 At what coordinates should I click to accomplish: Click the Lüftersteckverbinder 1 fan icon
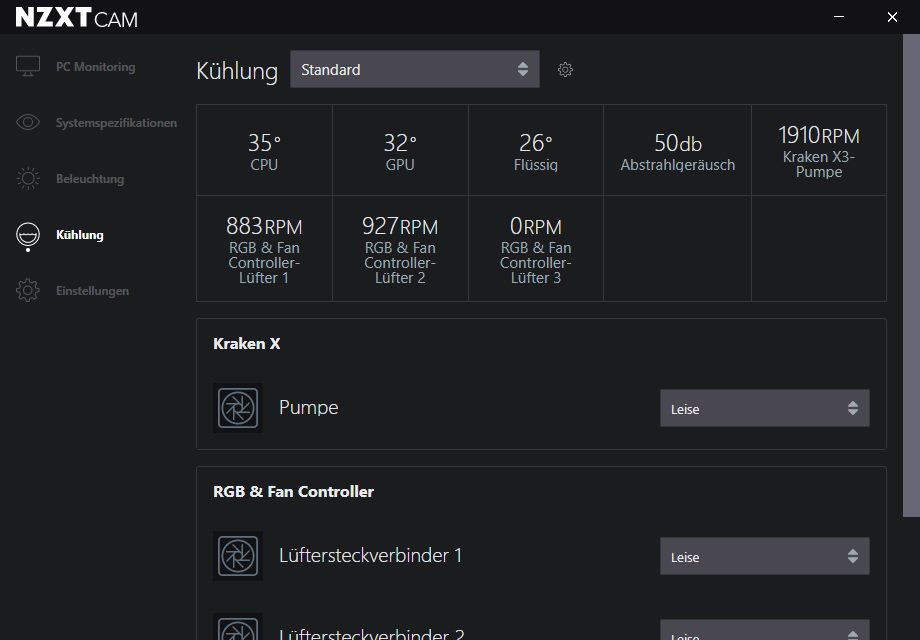click(238, 556)
